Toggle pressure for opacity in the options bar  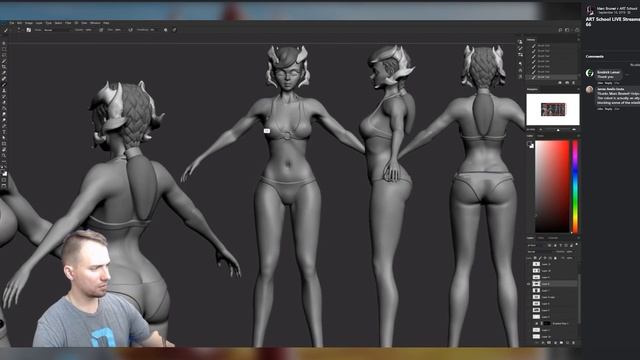[101, 30]
